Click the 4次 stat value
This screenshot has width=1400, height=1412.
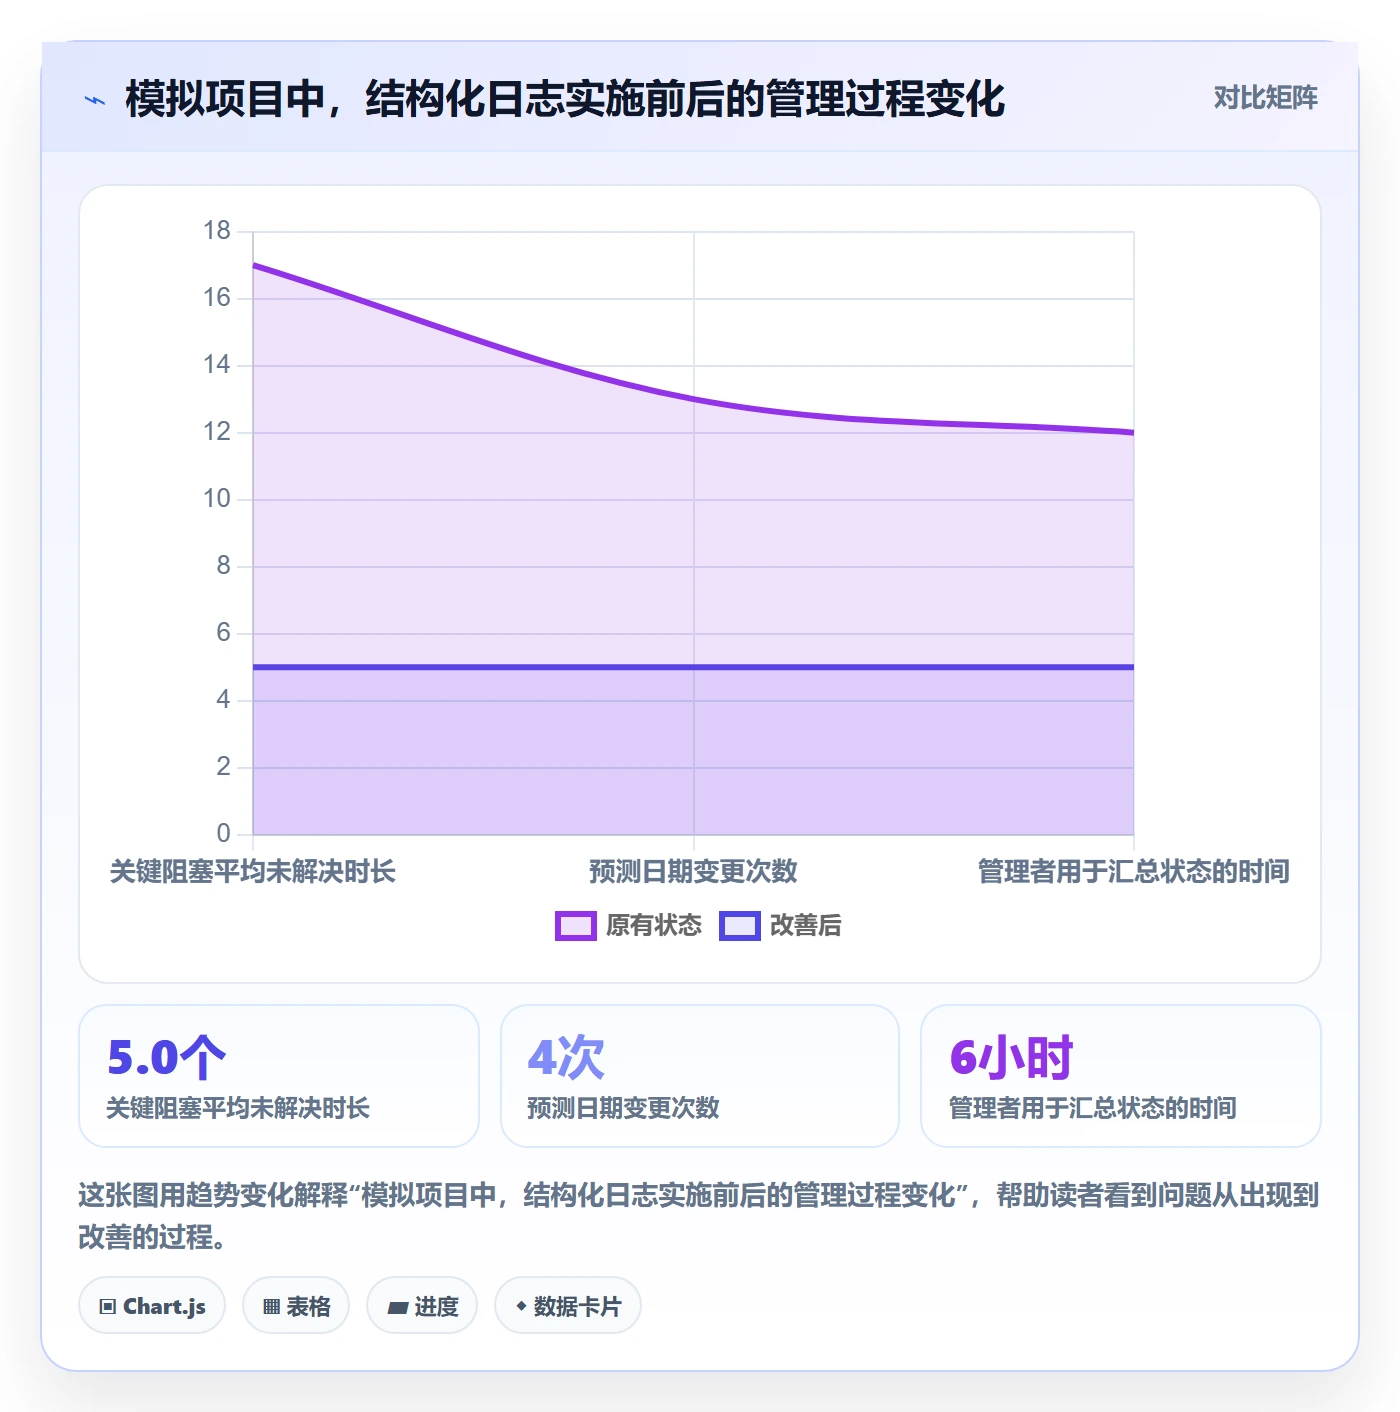[566, 1057]
